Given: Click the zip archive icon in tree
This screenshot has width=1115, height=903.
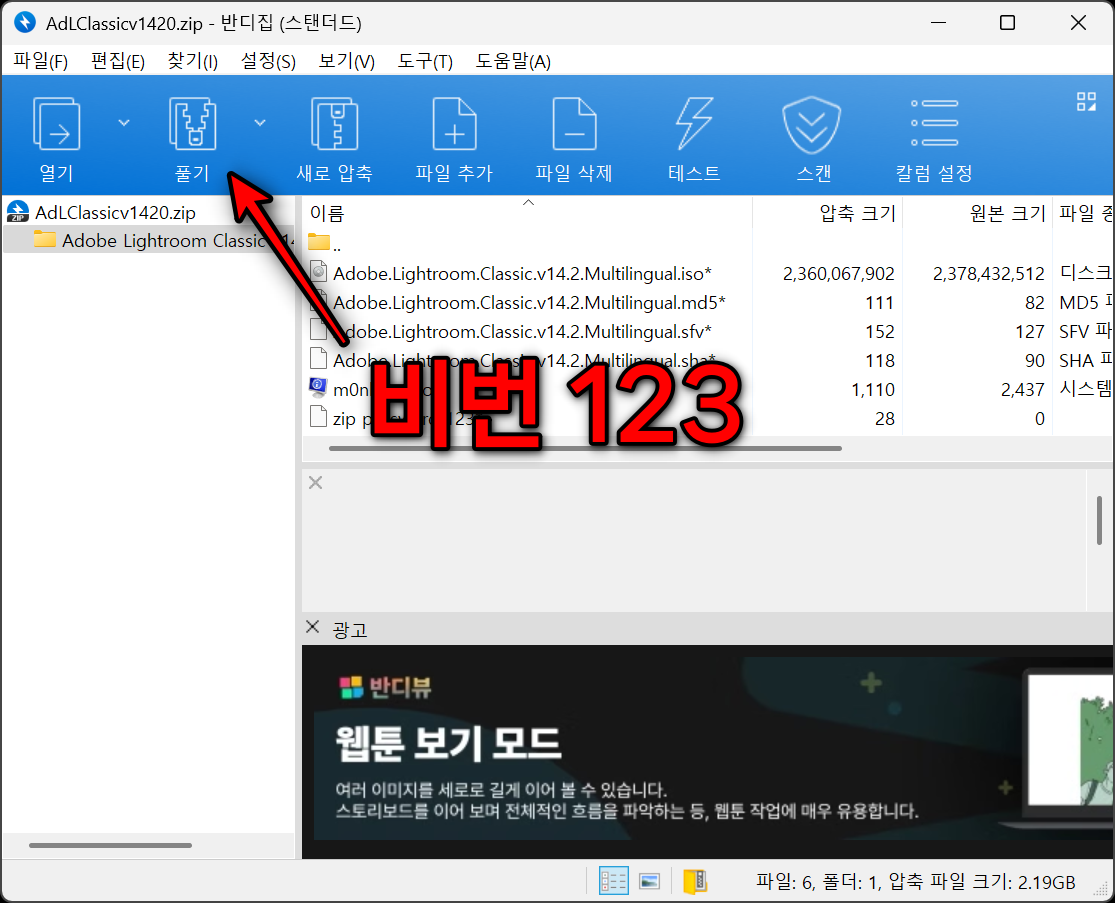Looking at the screenshot, I should (x=18, y=212).
